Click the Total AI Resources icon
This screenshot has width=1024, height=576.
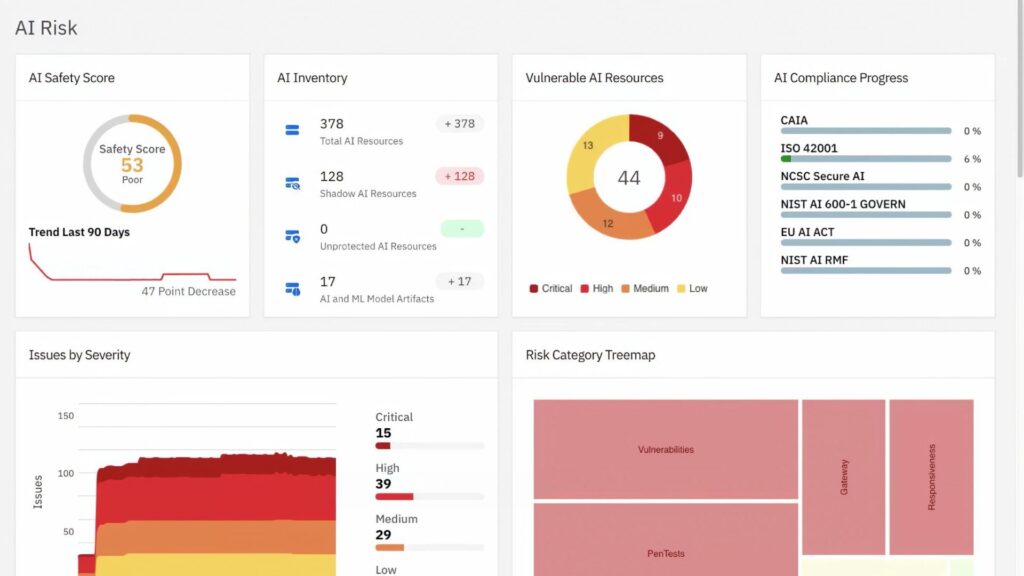[x=293, y=130]
